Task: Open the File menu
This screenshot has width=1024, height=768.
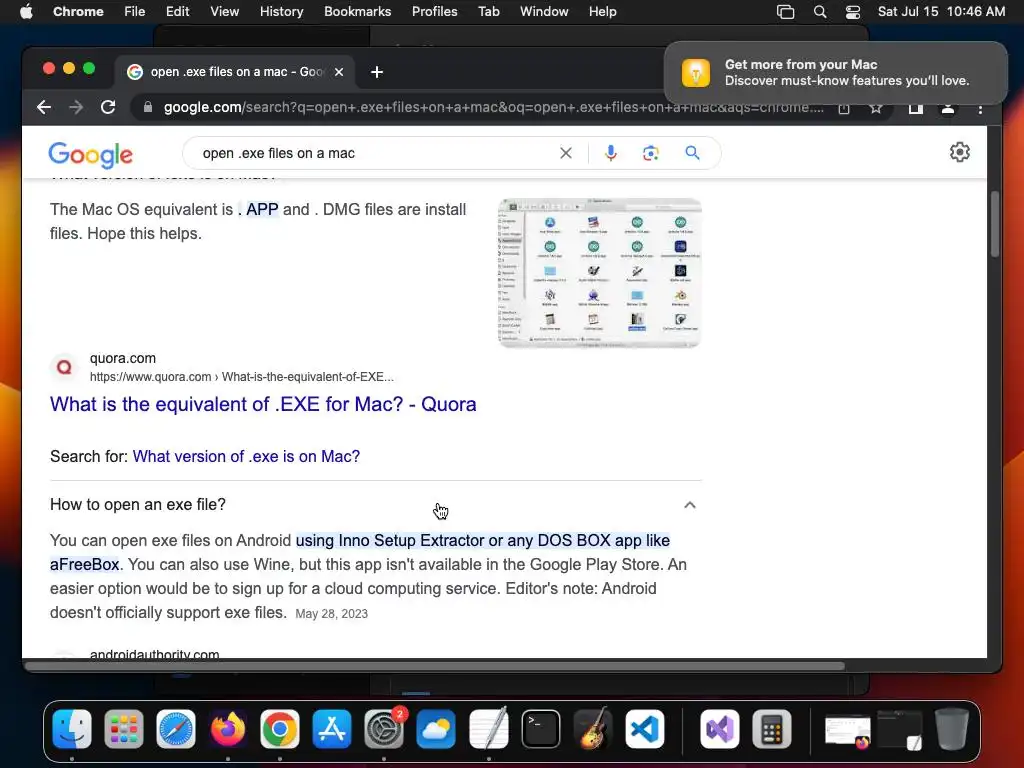Action: pos(135,12)
